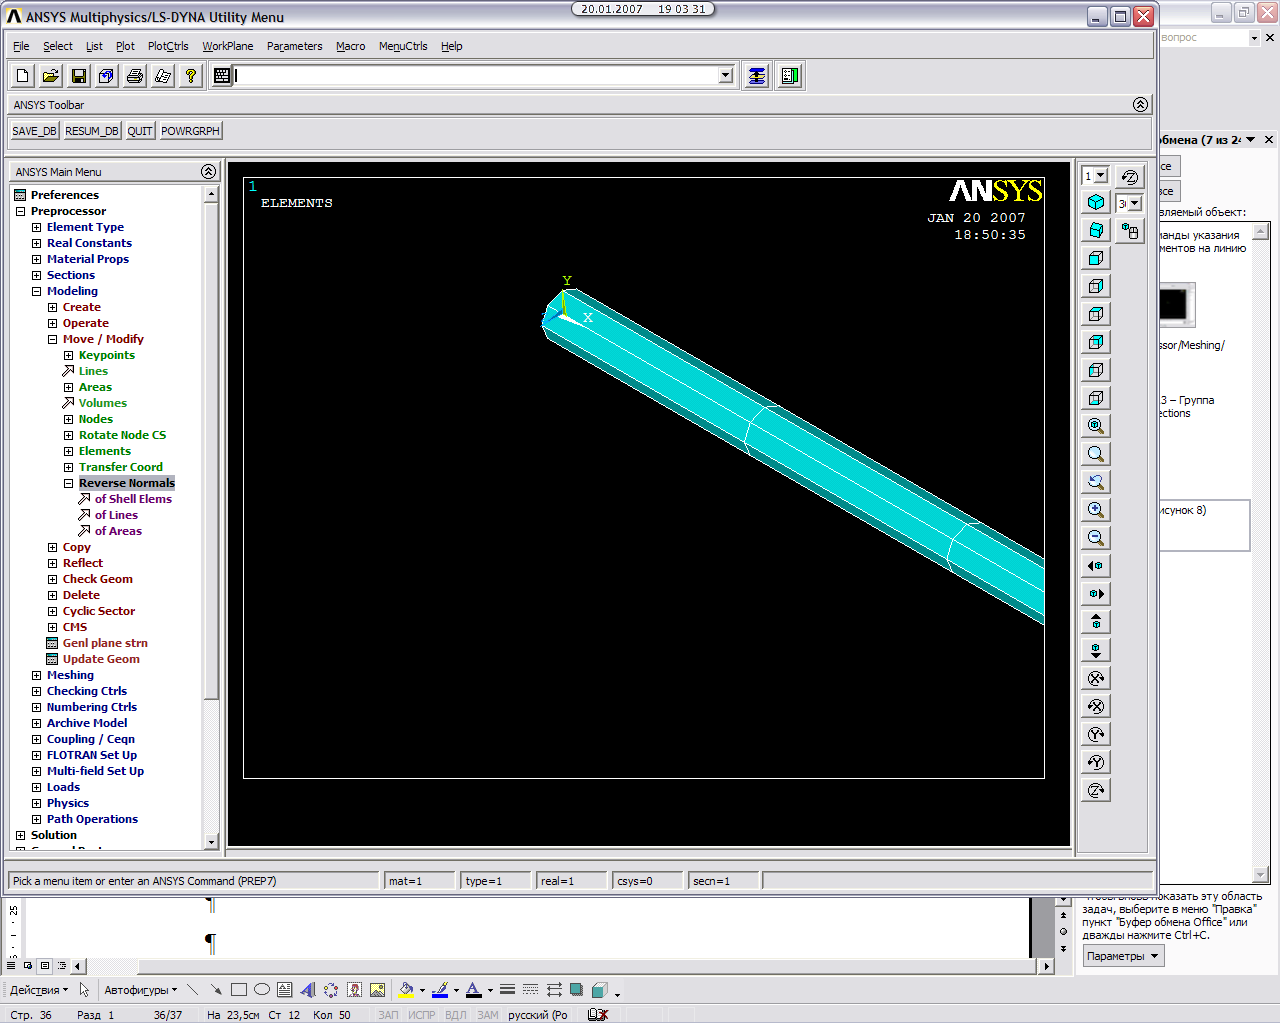Click Word's Font Color letter swatch

pyautogui.click(x=474, y=990)
